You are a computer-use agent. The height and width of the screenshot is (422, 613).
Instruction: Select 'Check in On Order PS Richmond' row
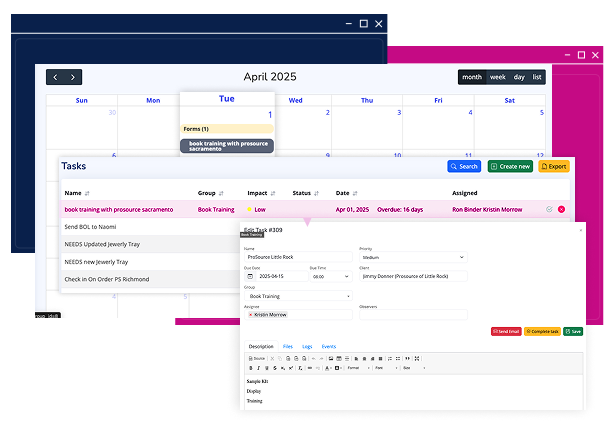[151, 279]
